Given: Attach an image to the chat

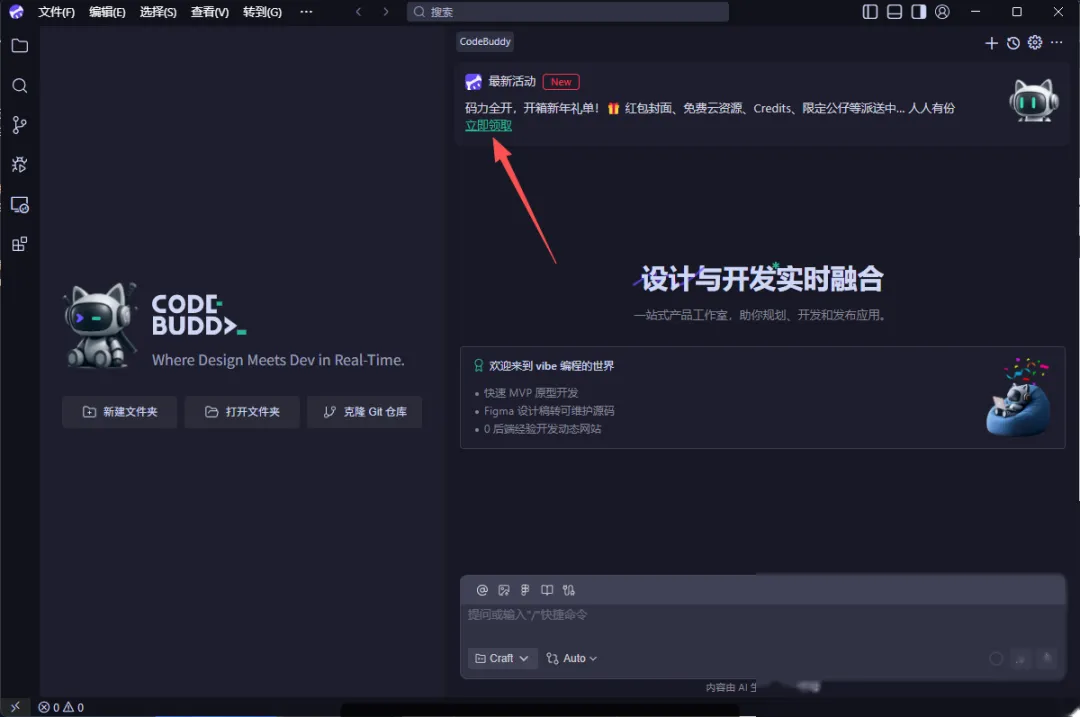Looking at the screenshot, I should [504, 590].
